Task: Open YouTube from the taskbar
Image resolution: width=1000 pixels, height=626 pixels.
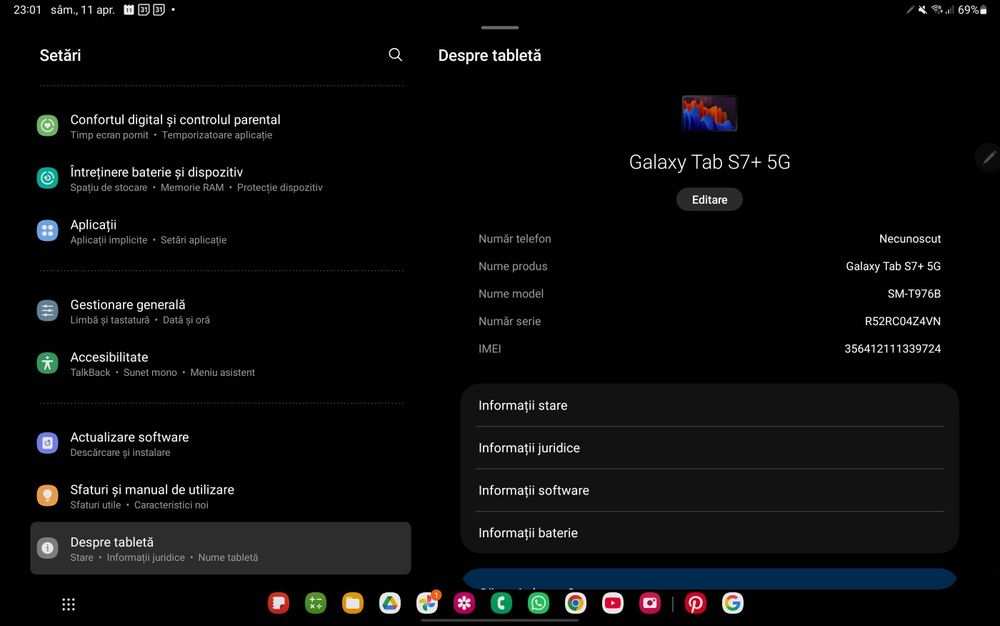Action: pyautogui.click(x=613, y=603)
